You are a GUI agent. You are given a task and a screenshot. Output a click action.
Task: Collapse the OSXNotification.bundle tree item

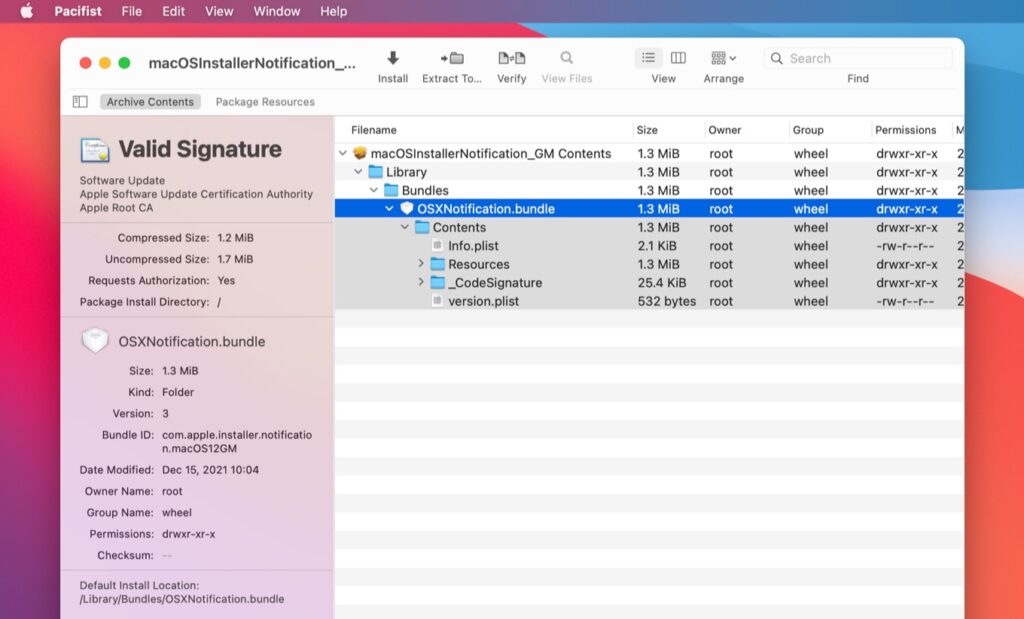tap(392, 208)
